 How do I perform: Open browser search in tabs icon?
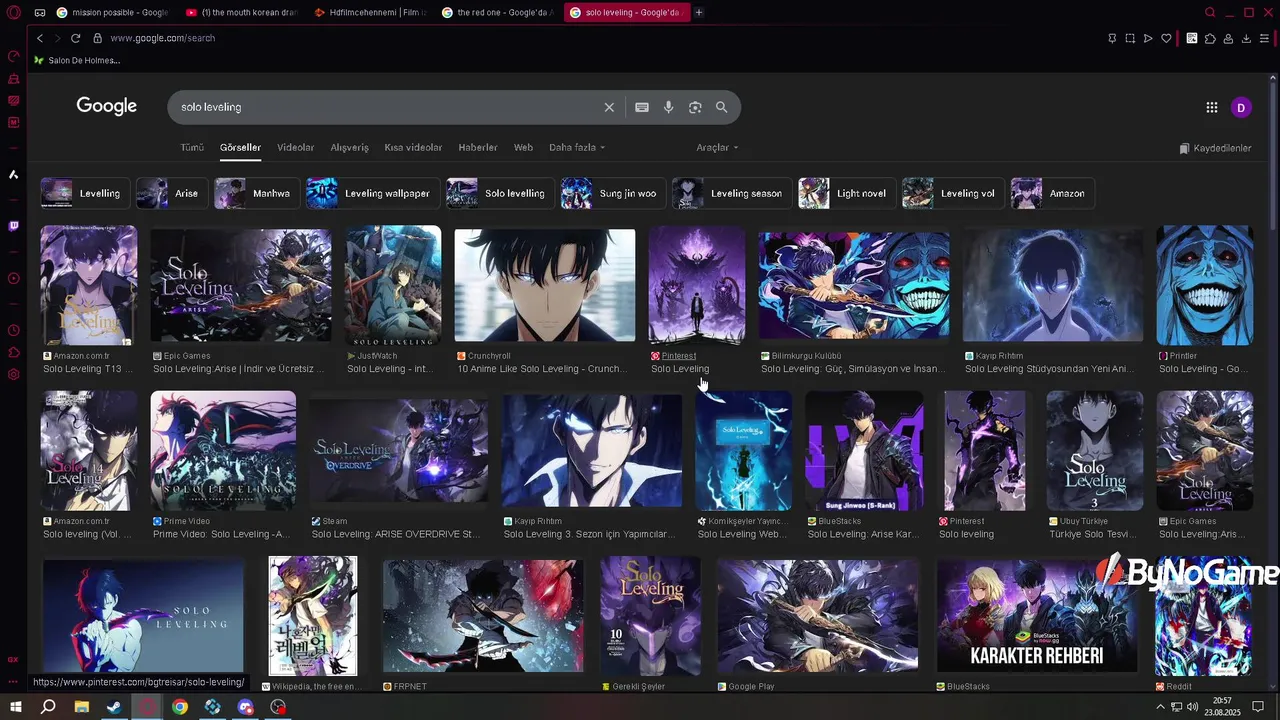(x=1210, y=12)
